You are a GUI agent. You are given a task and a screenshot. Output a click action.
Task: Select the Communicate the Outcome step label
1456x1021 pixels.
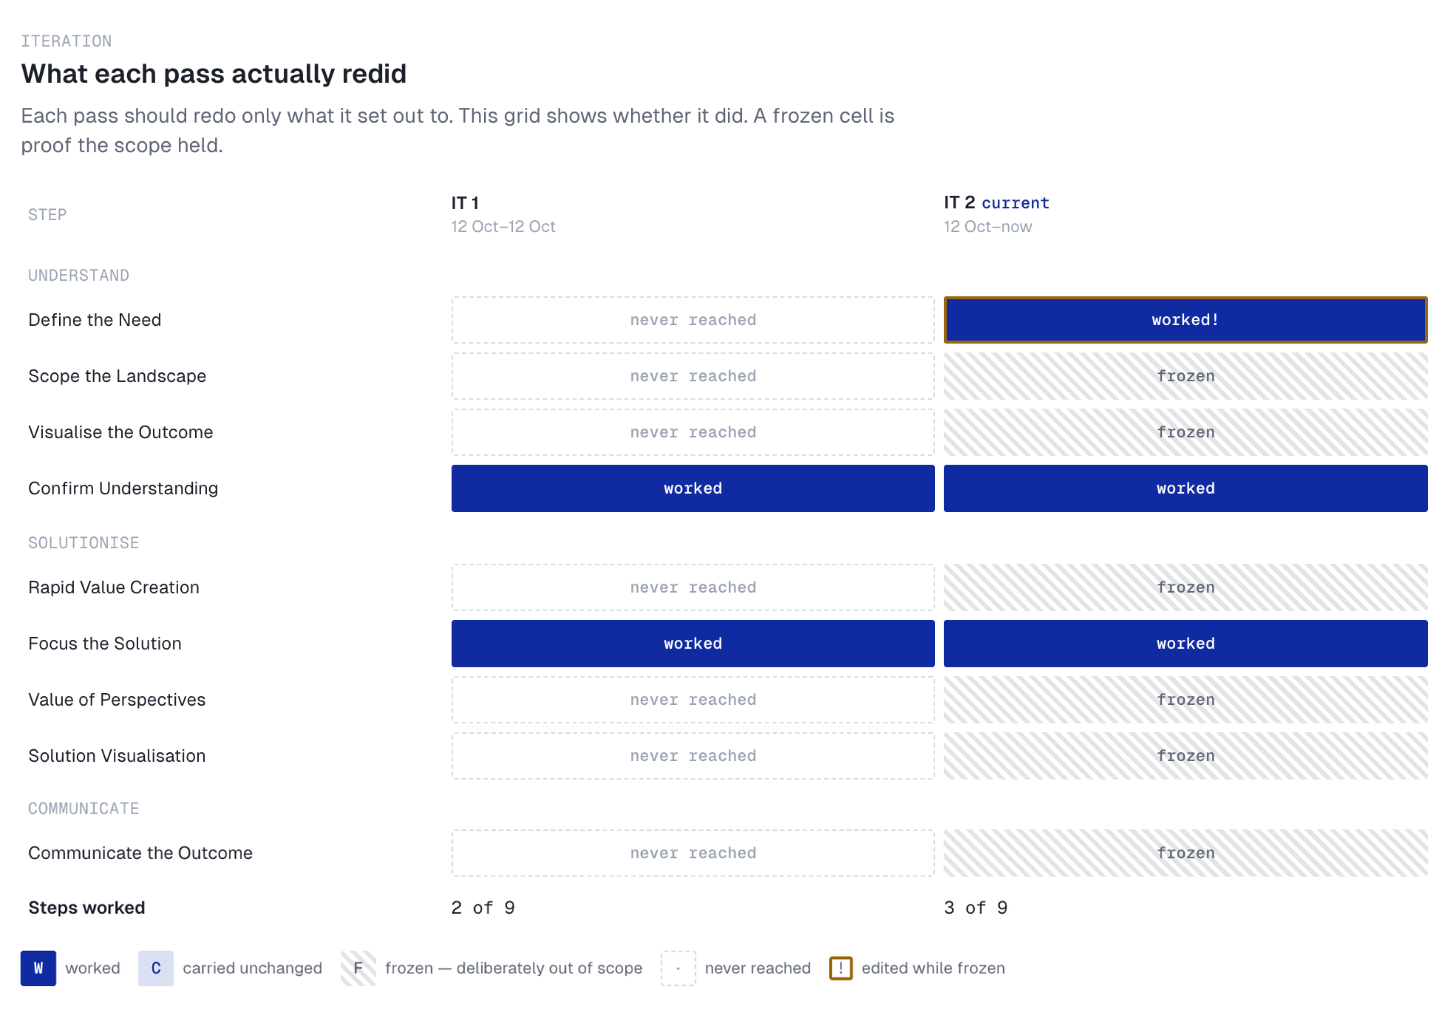[x=140, y=853]
